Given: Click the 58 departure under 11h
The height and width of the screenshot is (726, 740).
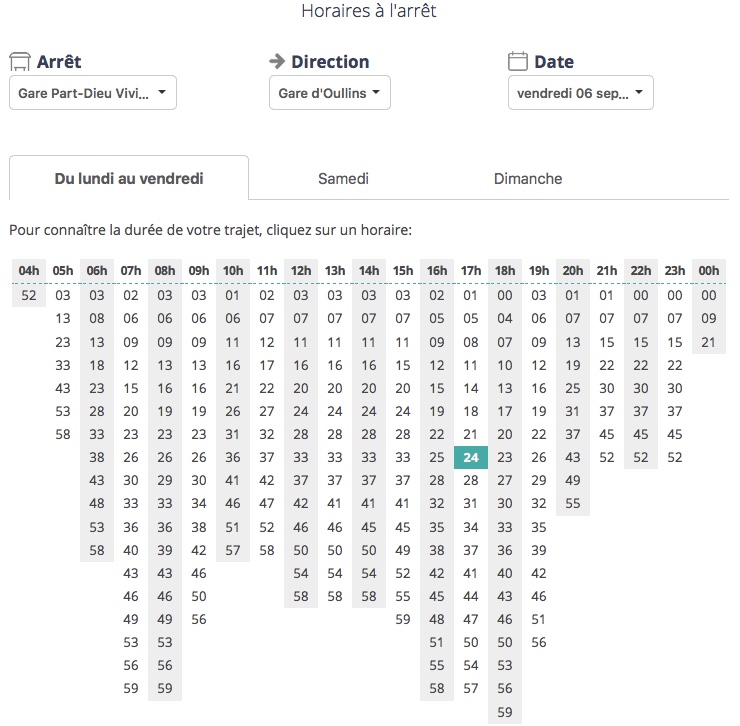Looking at the screenshot, I should (x=267, y=550).
